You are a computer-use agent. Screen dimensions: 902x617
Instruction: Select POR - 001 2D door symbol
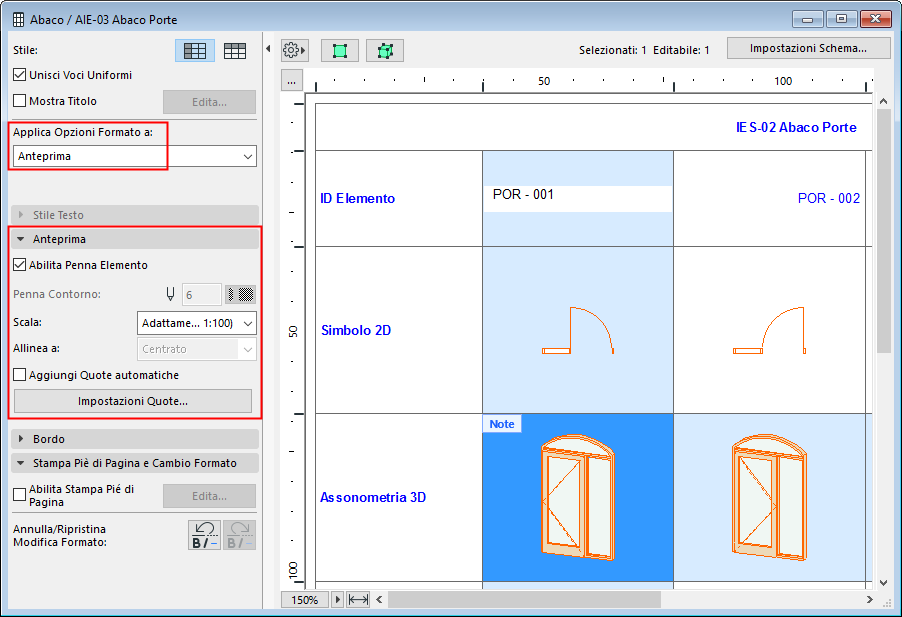578,330
